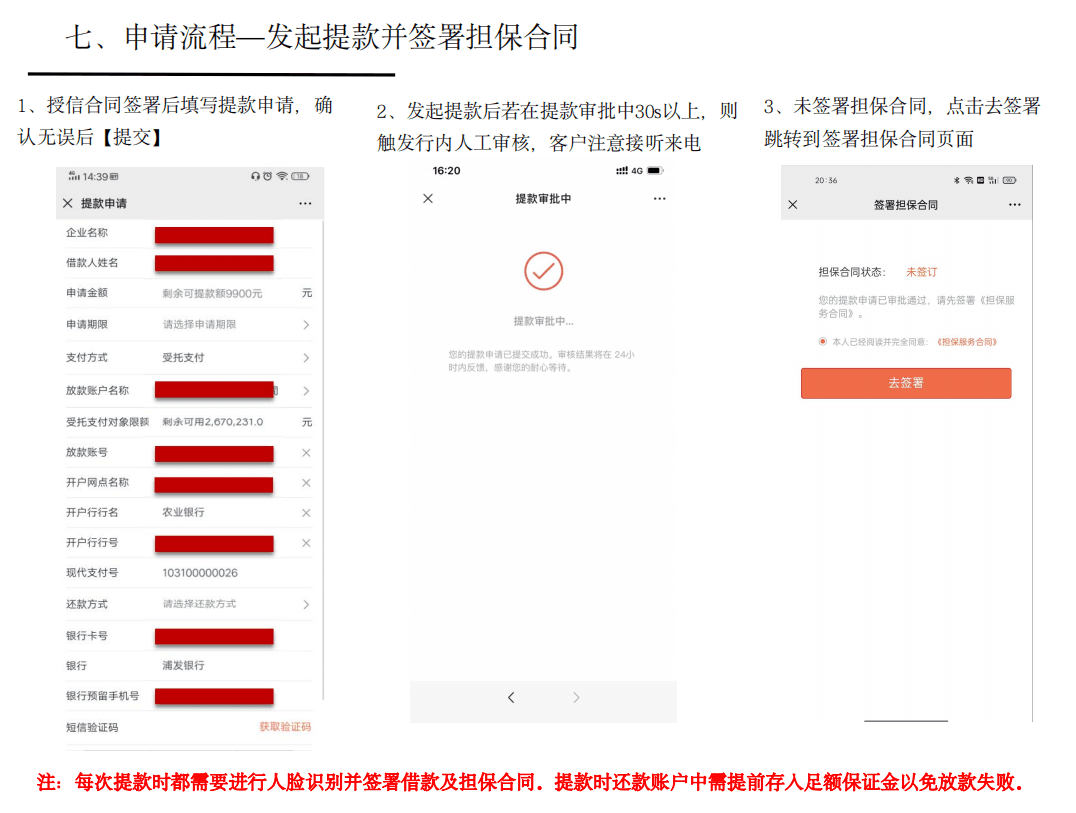Viewport: 1076px width, 813px height.
Task: Click the 16:20 clock text
Action: 446,170
